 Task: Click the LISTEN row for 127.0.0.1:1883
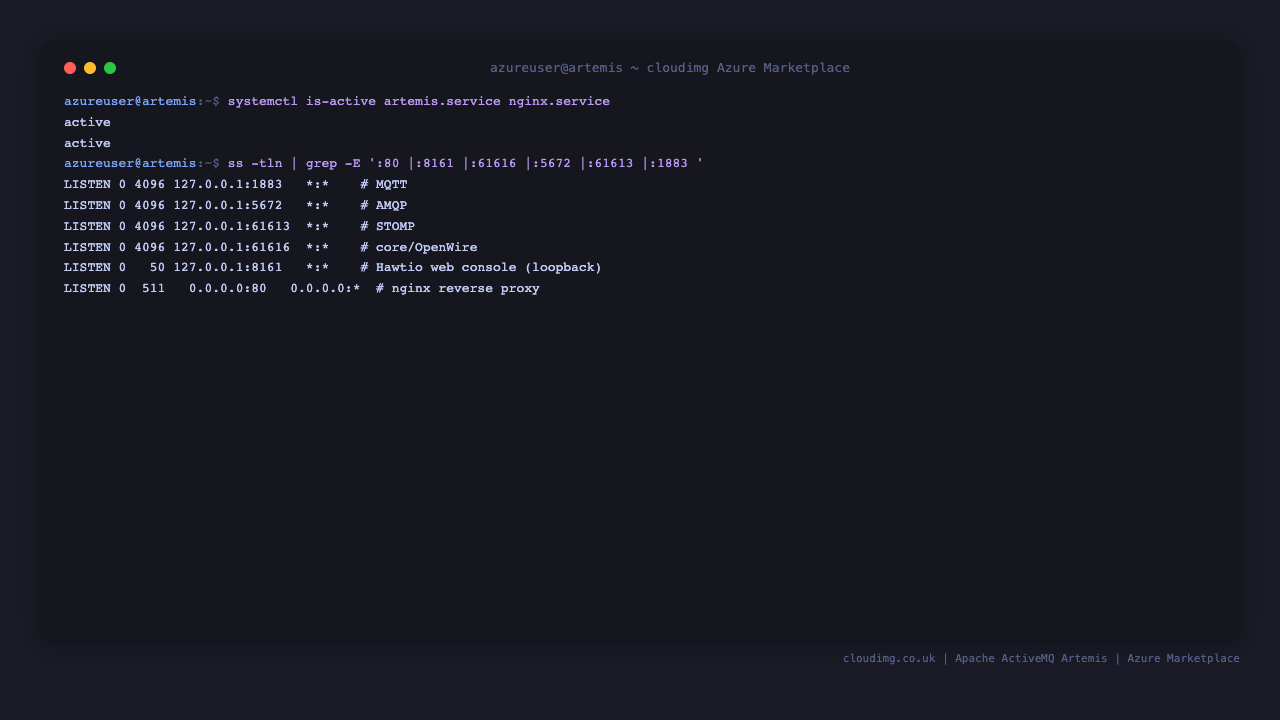pos(236,185)
